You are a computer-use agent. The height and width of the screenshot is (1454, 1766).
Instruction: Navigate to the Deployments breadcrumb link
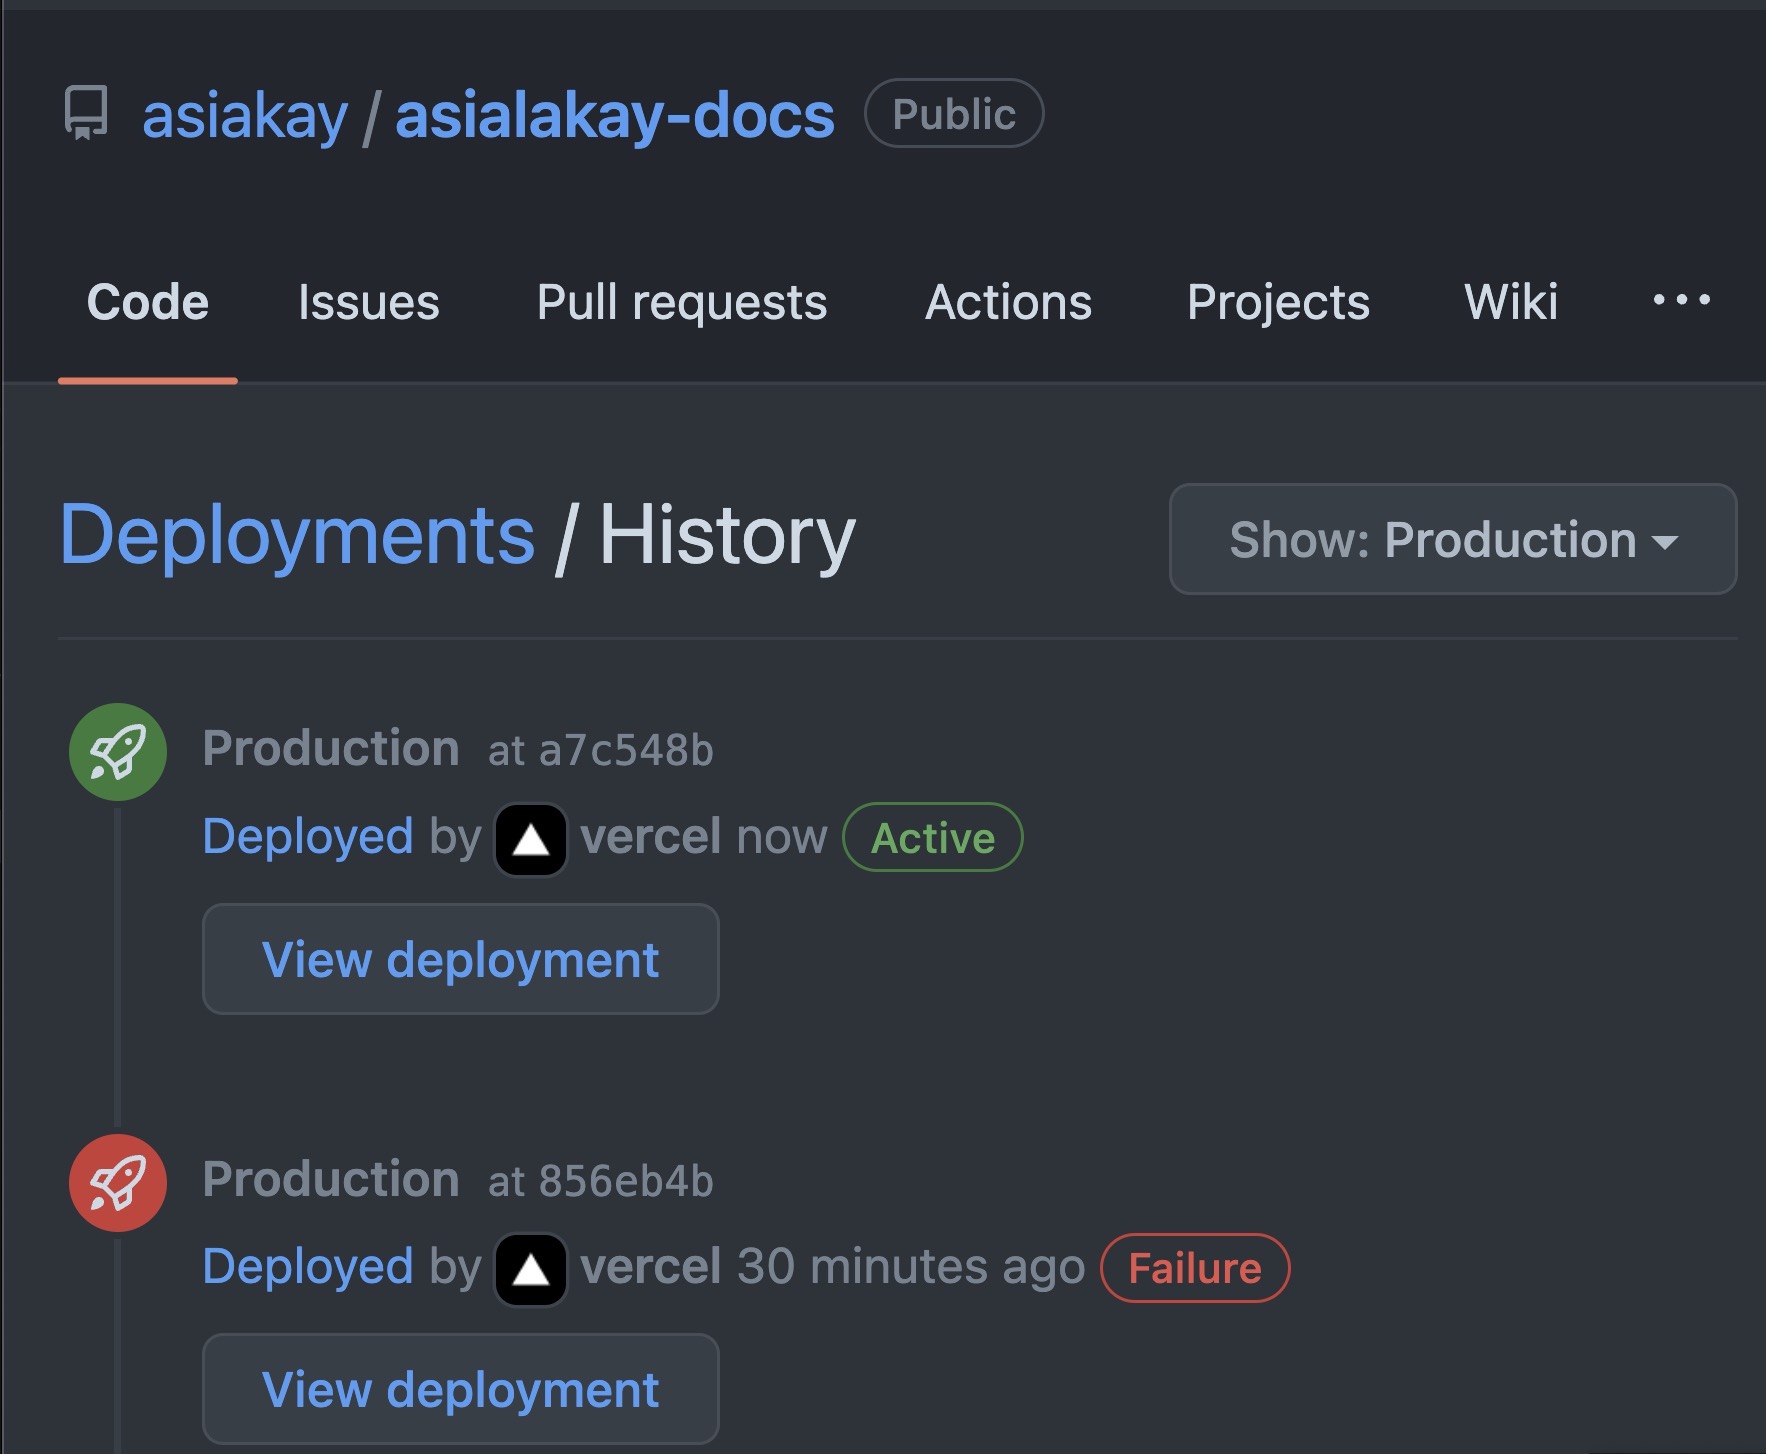297,536
